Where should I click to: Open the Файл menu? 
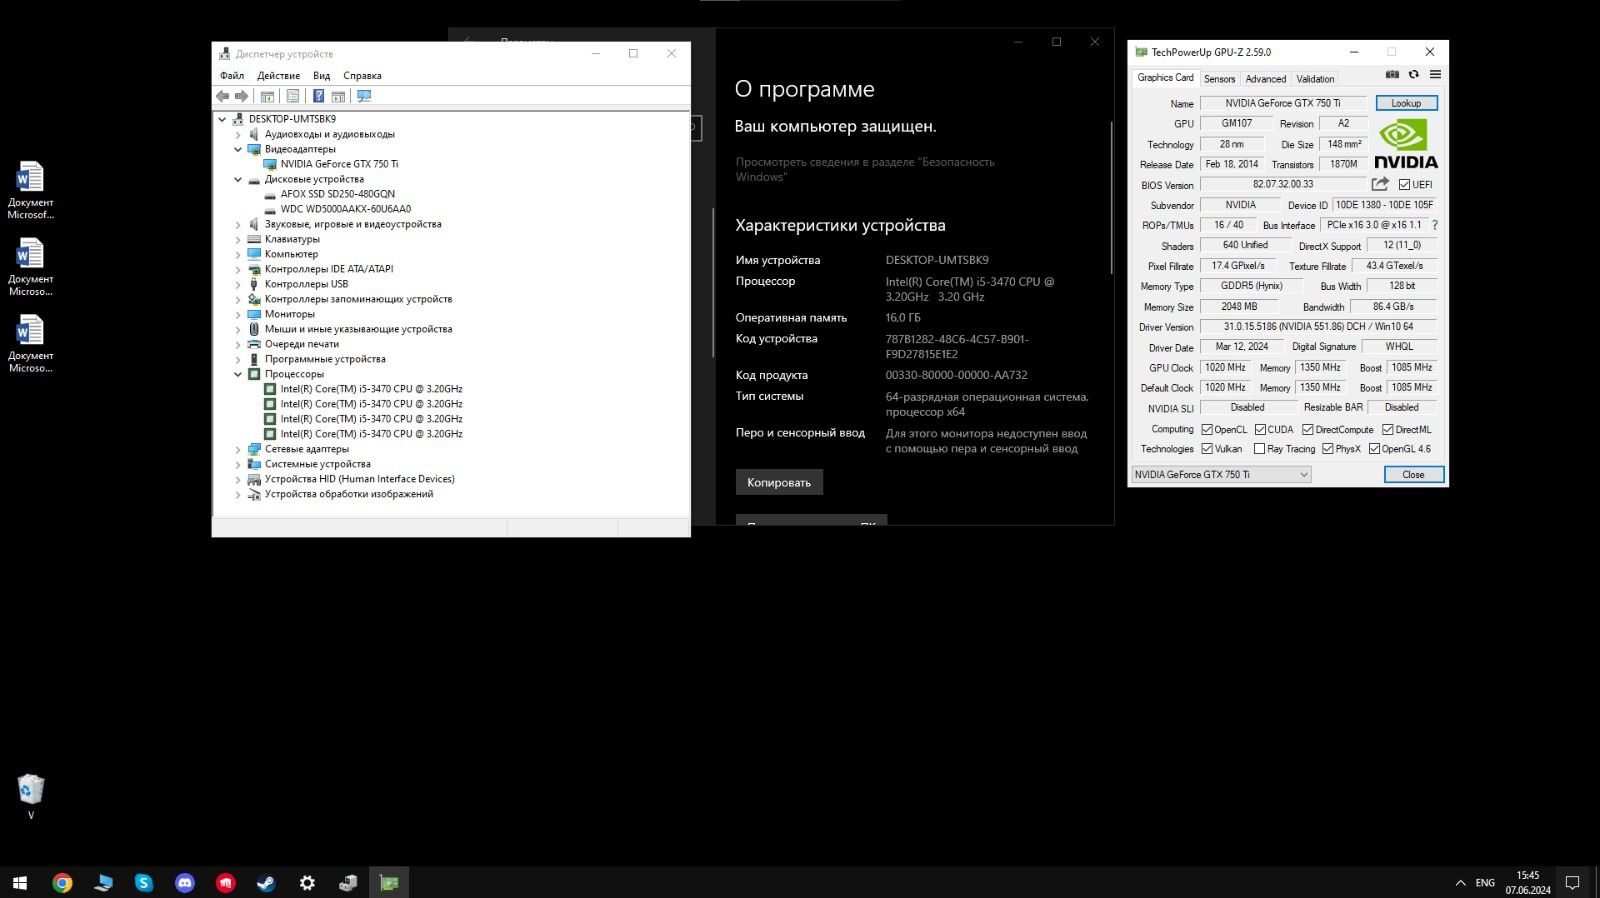click(232, 76)
